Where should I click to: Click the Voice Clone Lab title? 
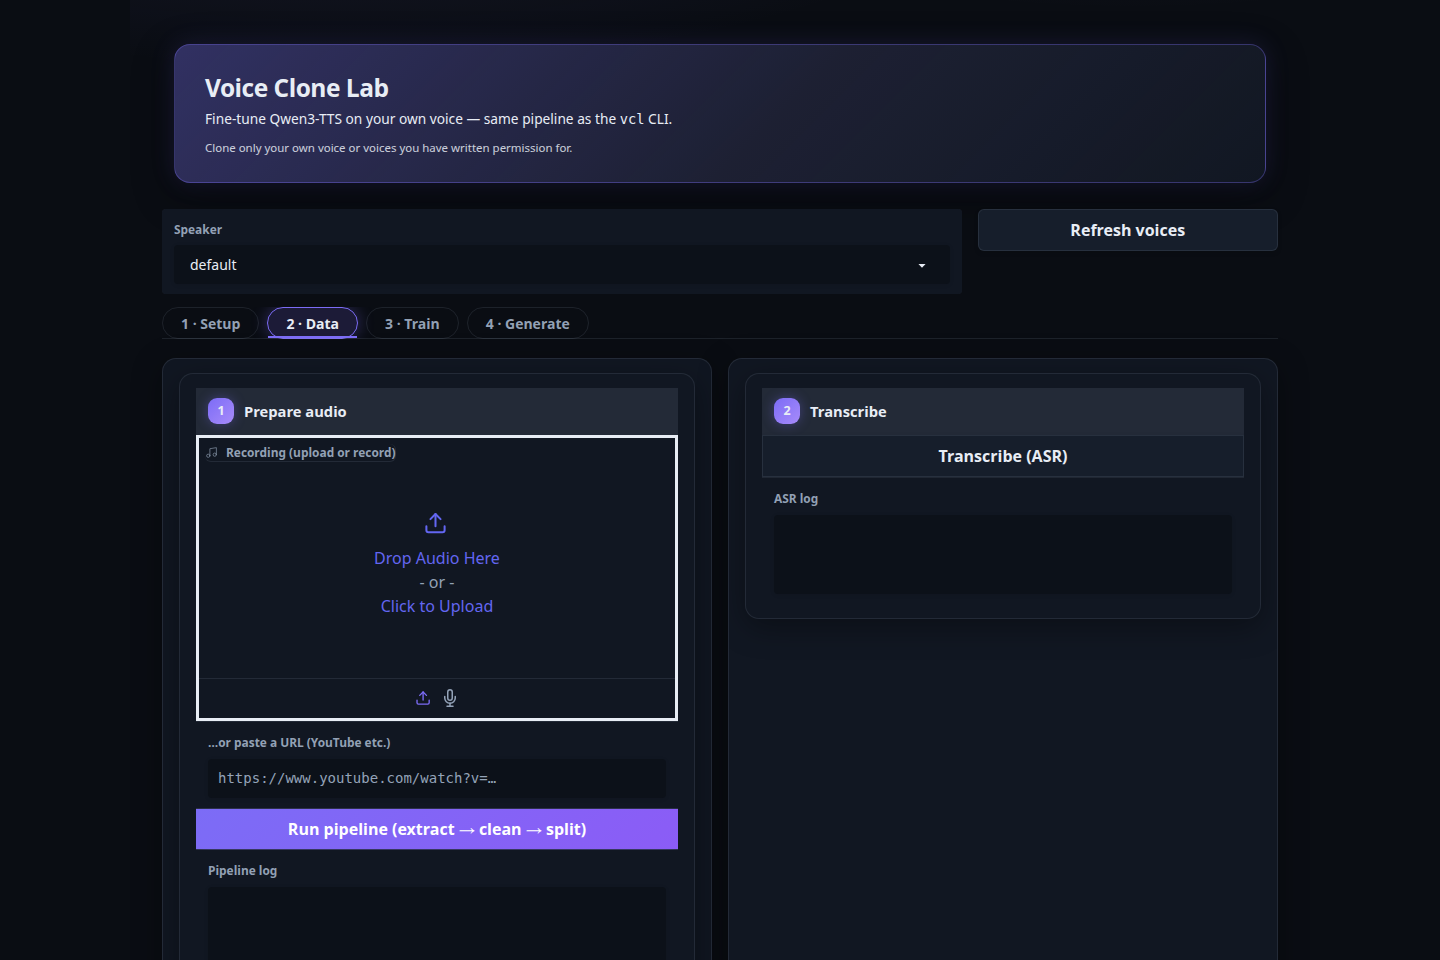click(x=297, y=88)
